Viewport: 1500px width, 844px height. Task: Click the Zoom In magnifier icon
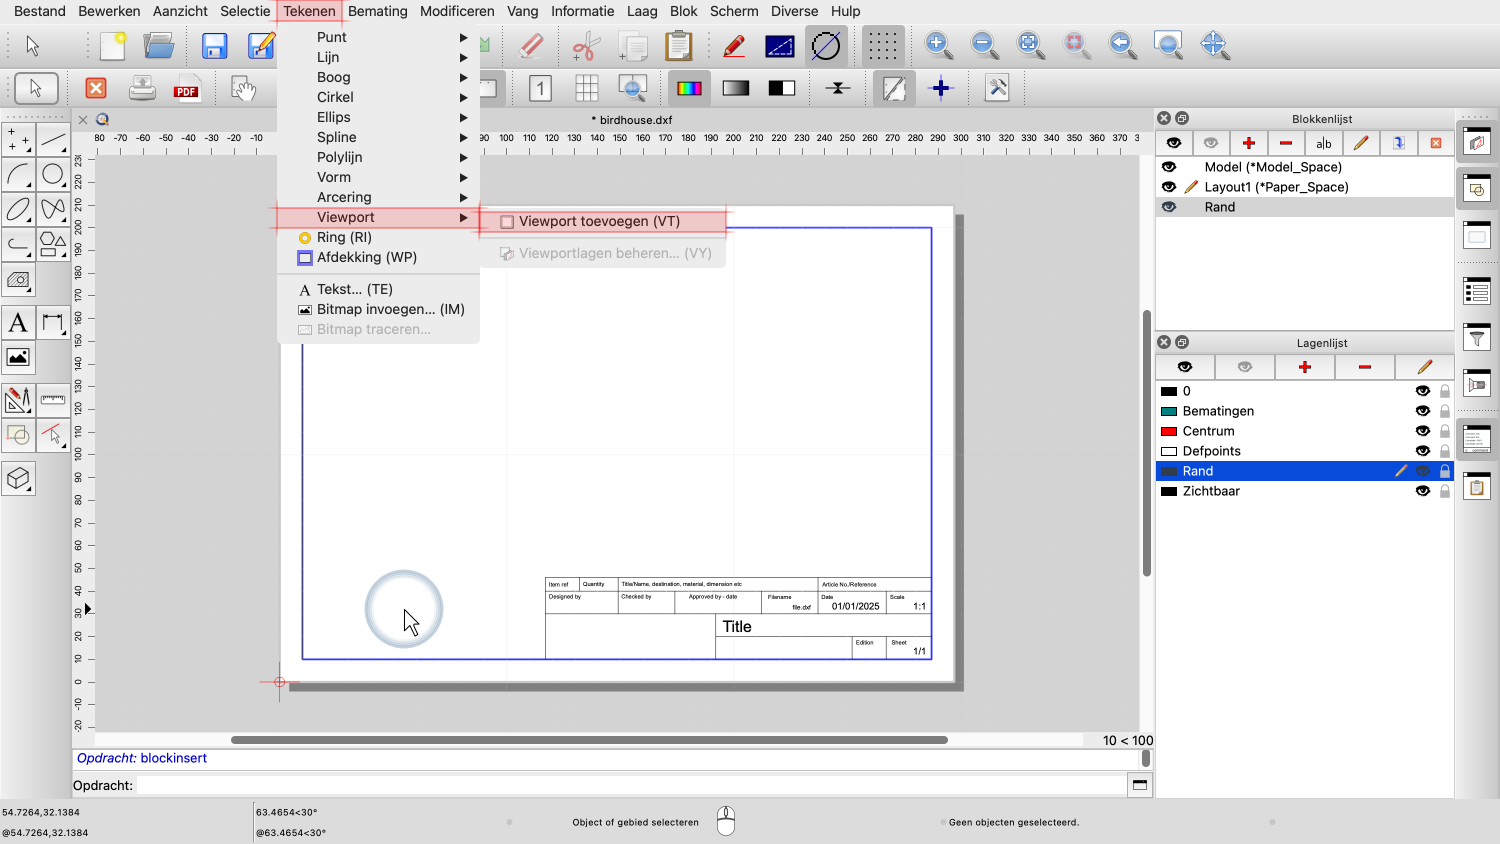point(938,45)
